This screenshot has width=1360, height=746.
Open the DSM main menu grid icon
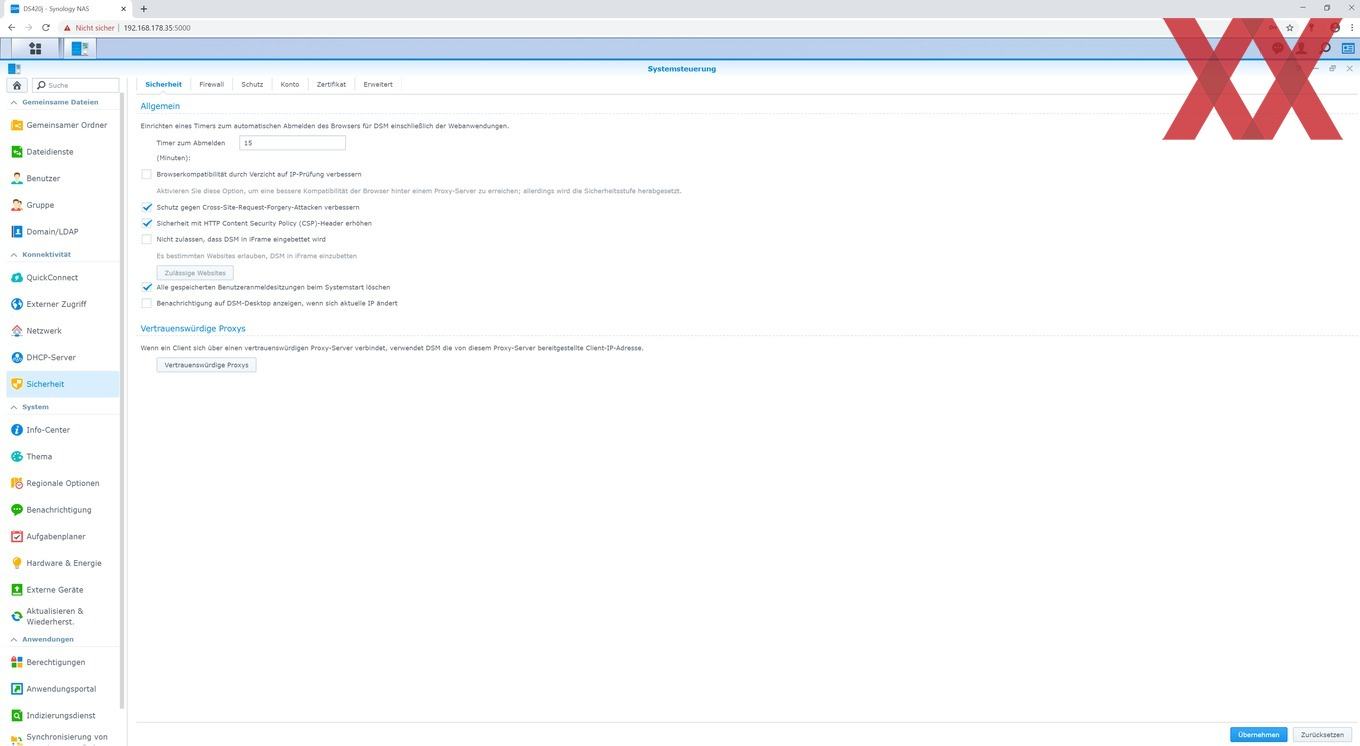point(35,48)
